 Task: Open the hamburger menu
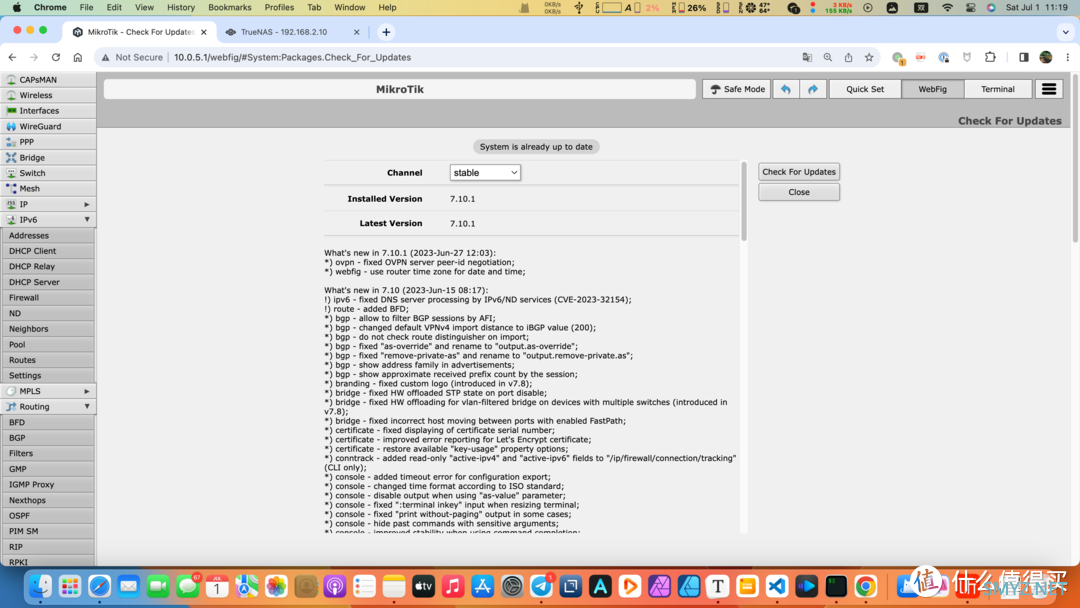point(1049,89)
